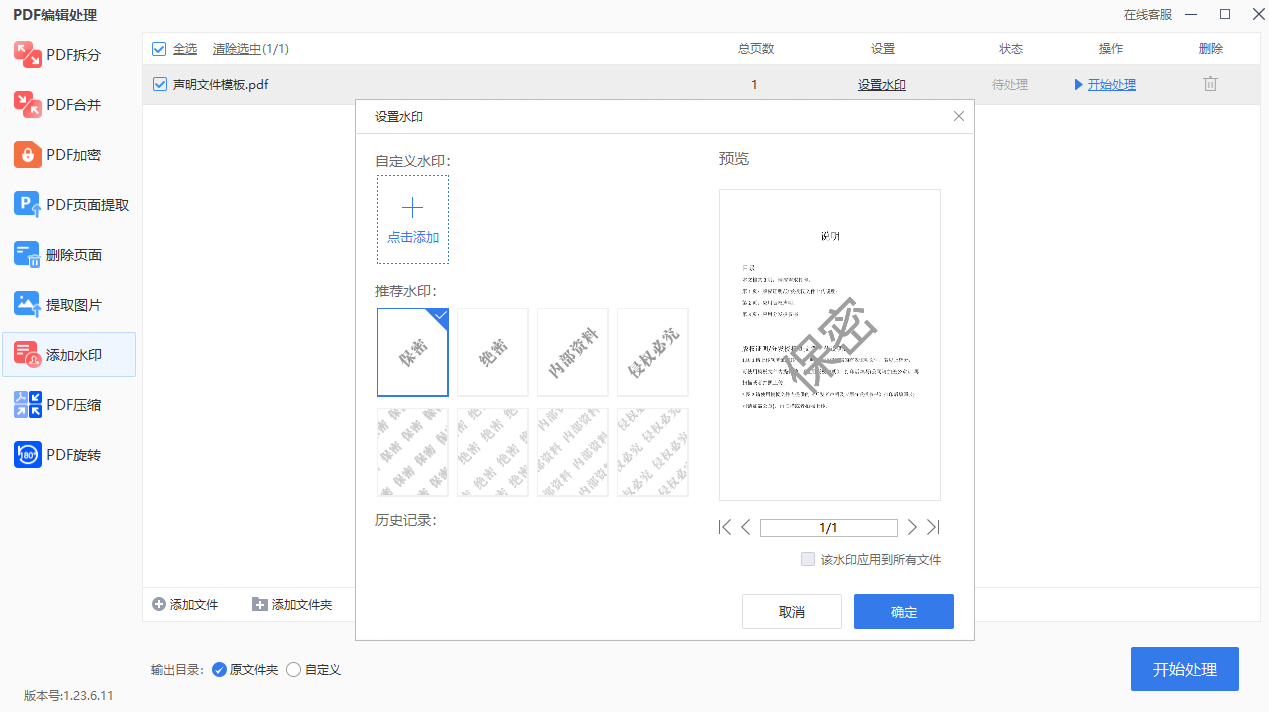Open the 提取图片 icon

click(28, 305)
